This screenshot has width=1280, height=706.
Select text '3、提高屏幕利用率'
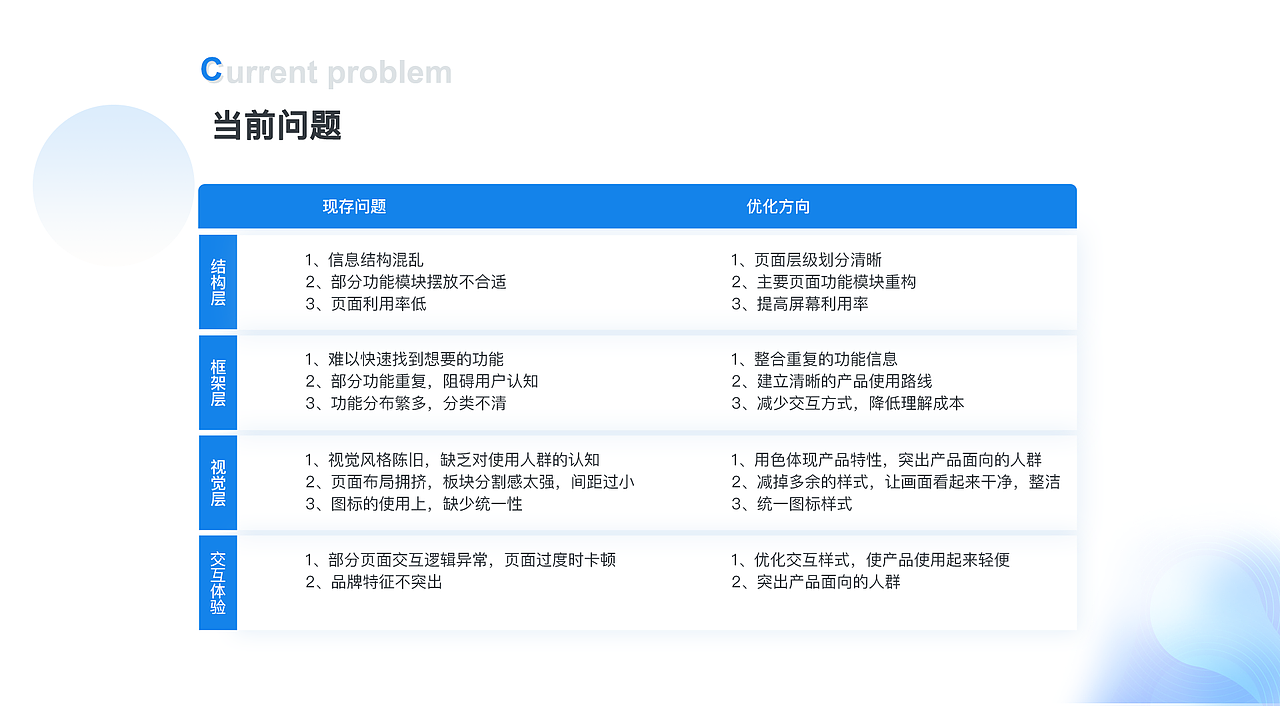[x=799, y=304]
